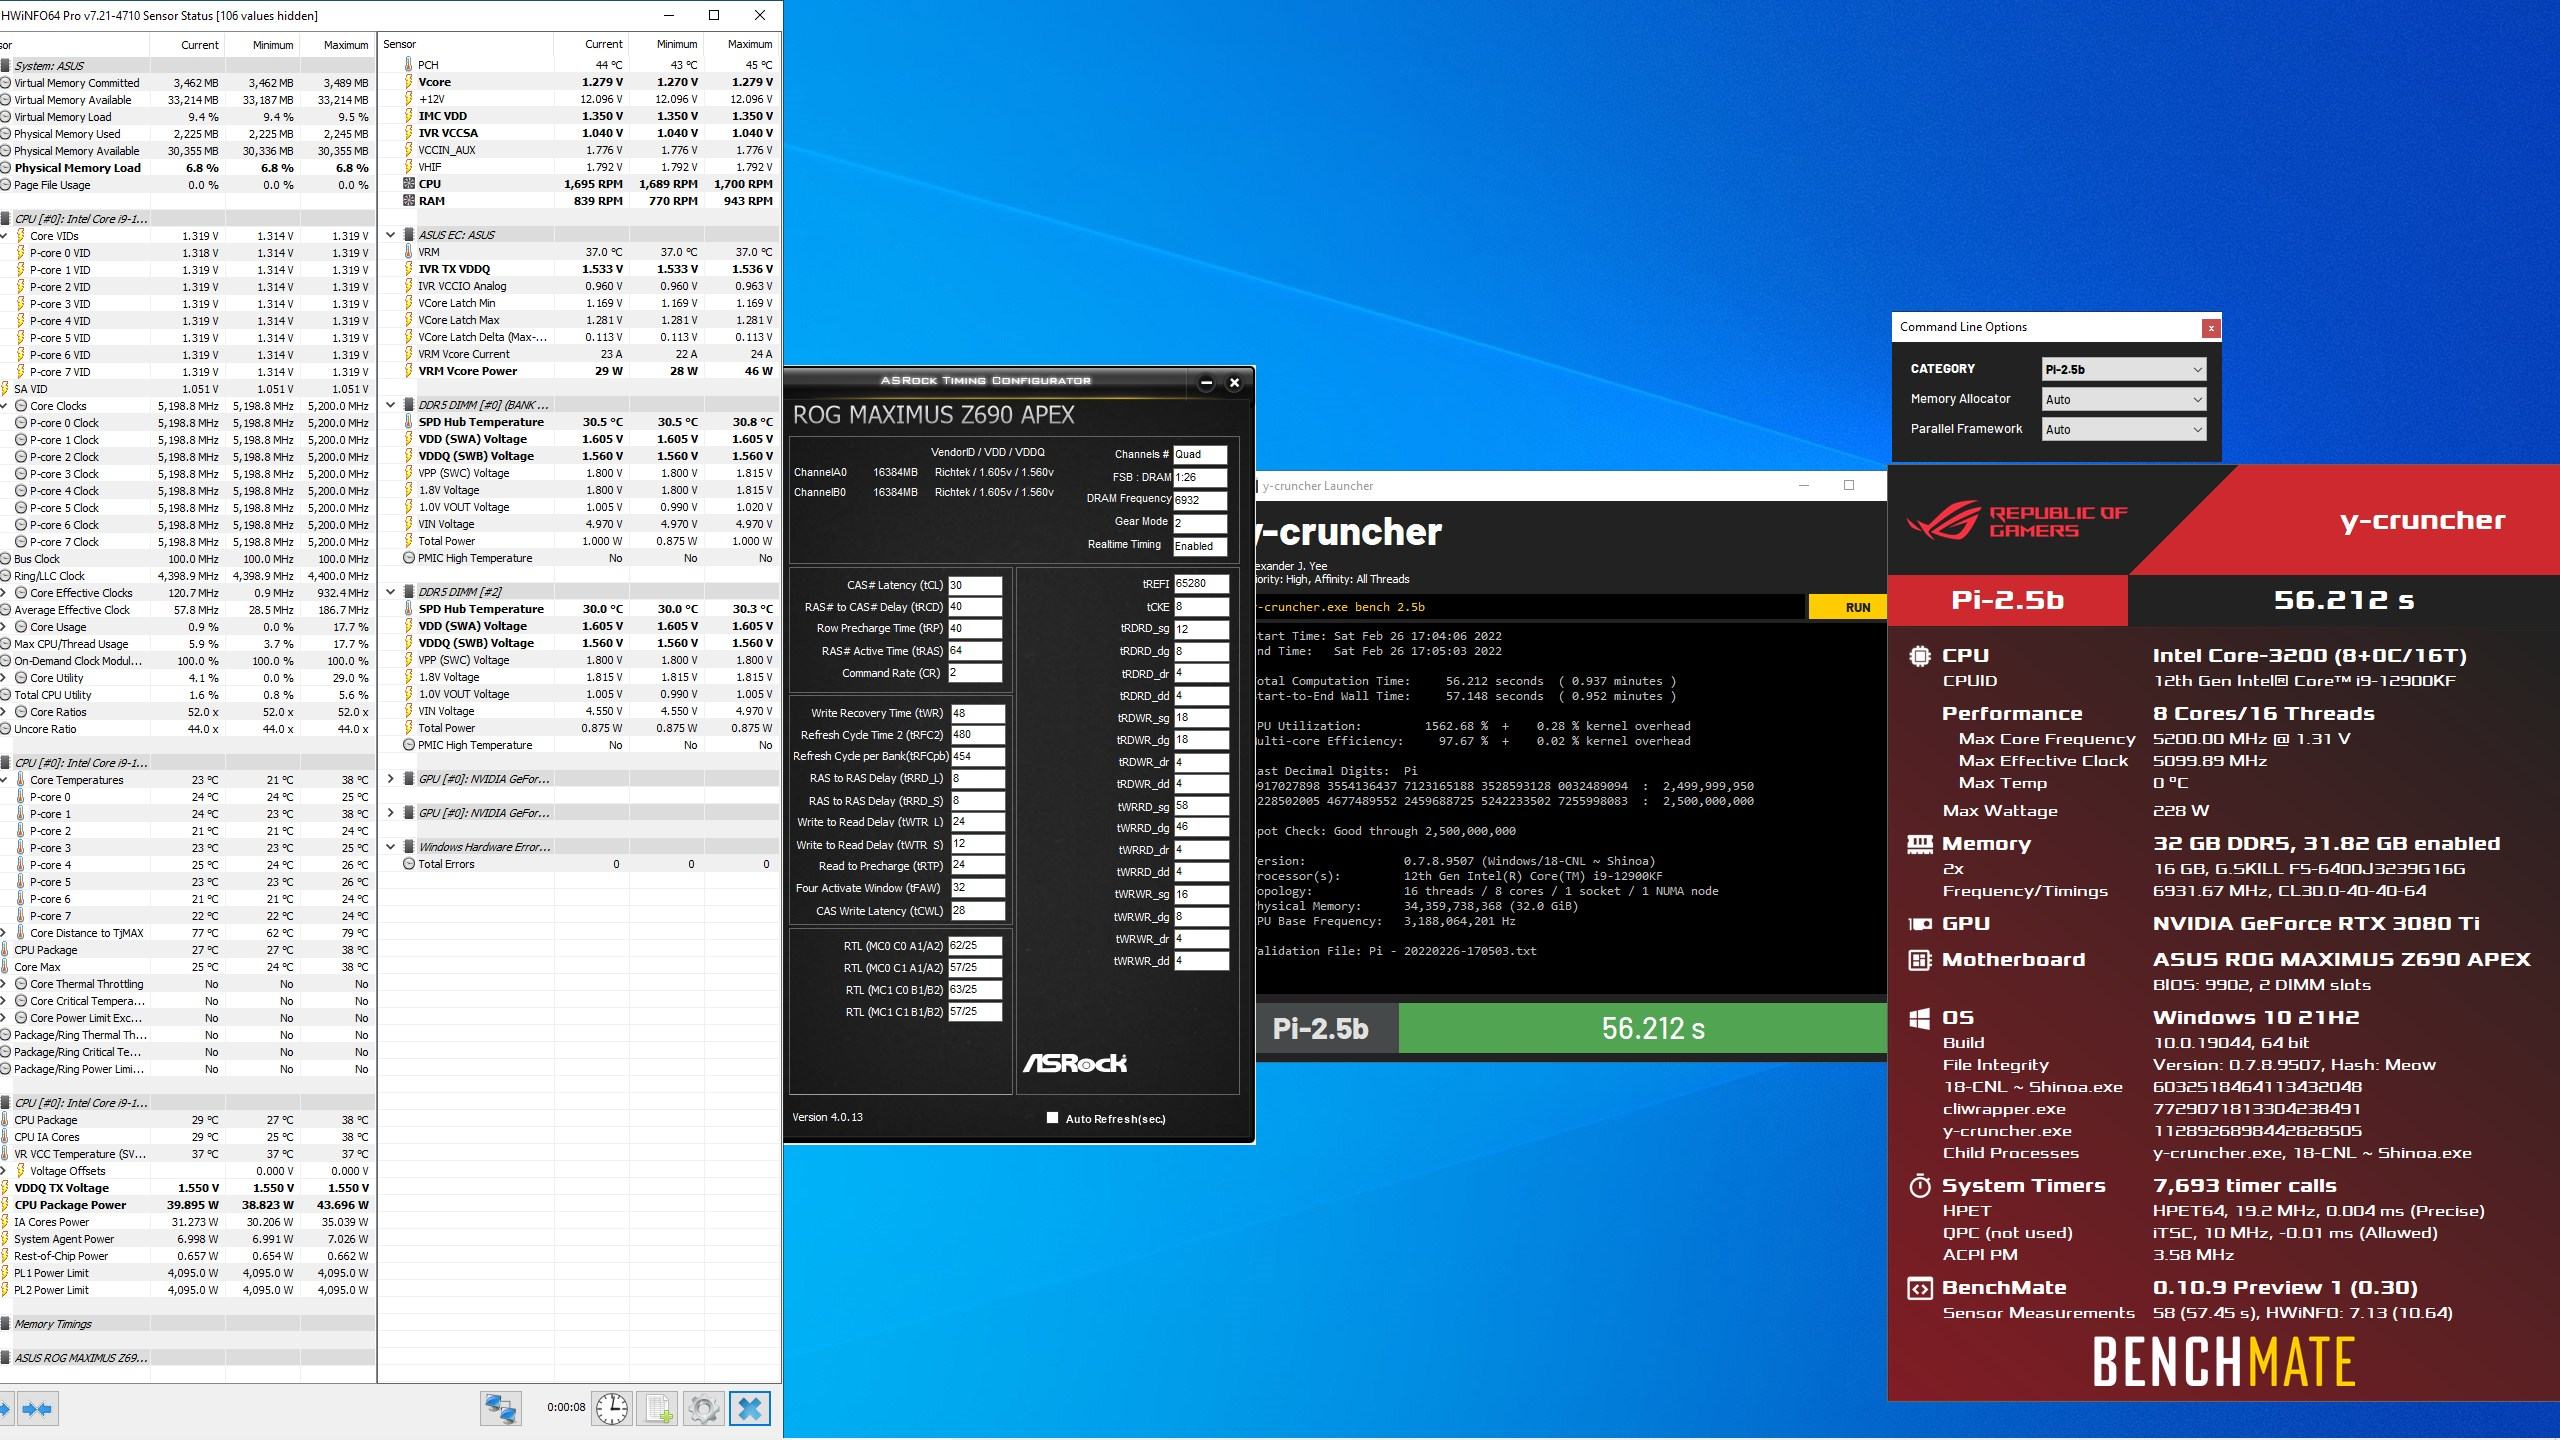Select the CPU Package Power row
The width and height of the screenshot is (2560, 1440).
(x=187, y=1205)
